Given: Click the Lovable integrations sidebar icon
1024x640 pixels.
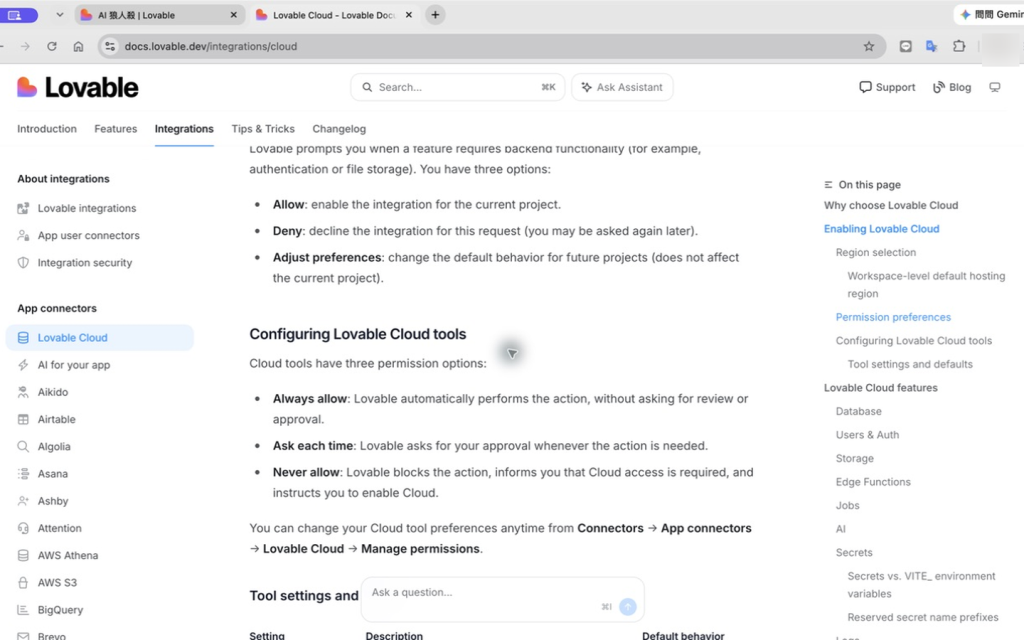Looking at the screenshot, I should 23,208.
